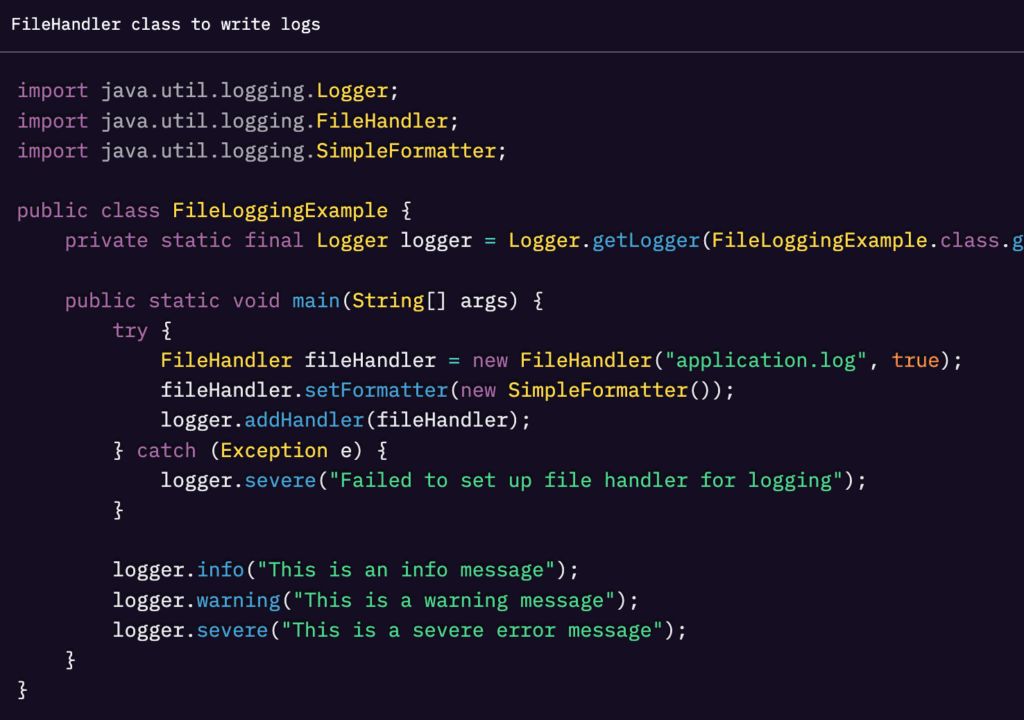Select the try keyword
Image resolution: width=1024 pixels, height=720 pixels.
tap(130, 330)
